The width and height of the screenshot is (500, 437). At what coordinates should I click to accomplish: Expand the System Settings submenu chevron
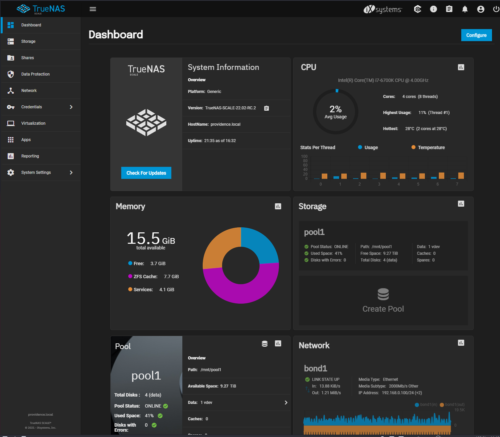coord(71,172)
